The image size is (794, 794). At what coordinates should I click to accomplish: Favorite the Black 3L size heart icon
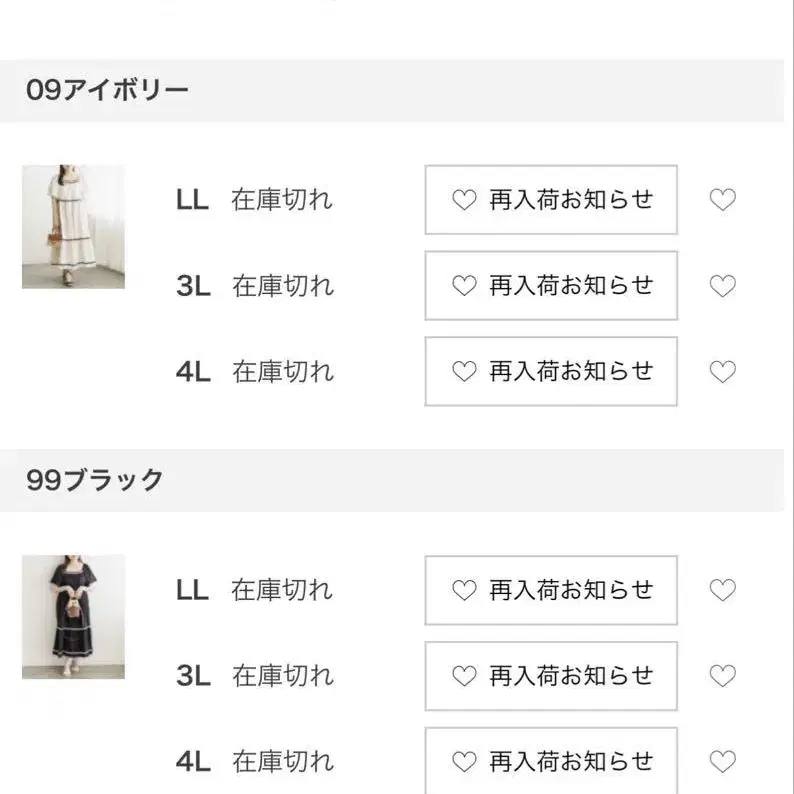pyautogui.click(x=722, y=676)
